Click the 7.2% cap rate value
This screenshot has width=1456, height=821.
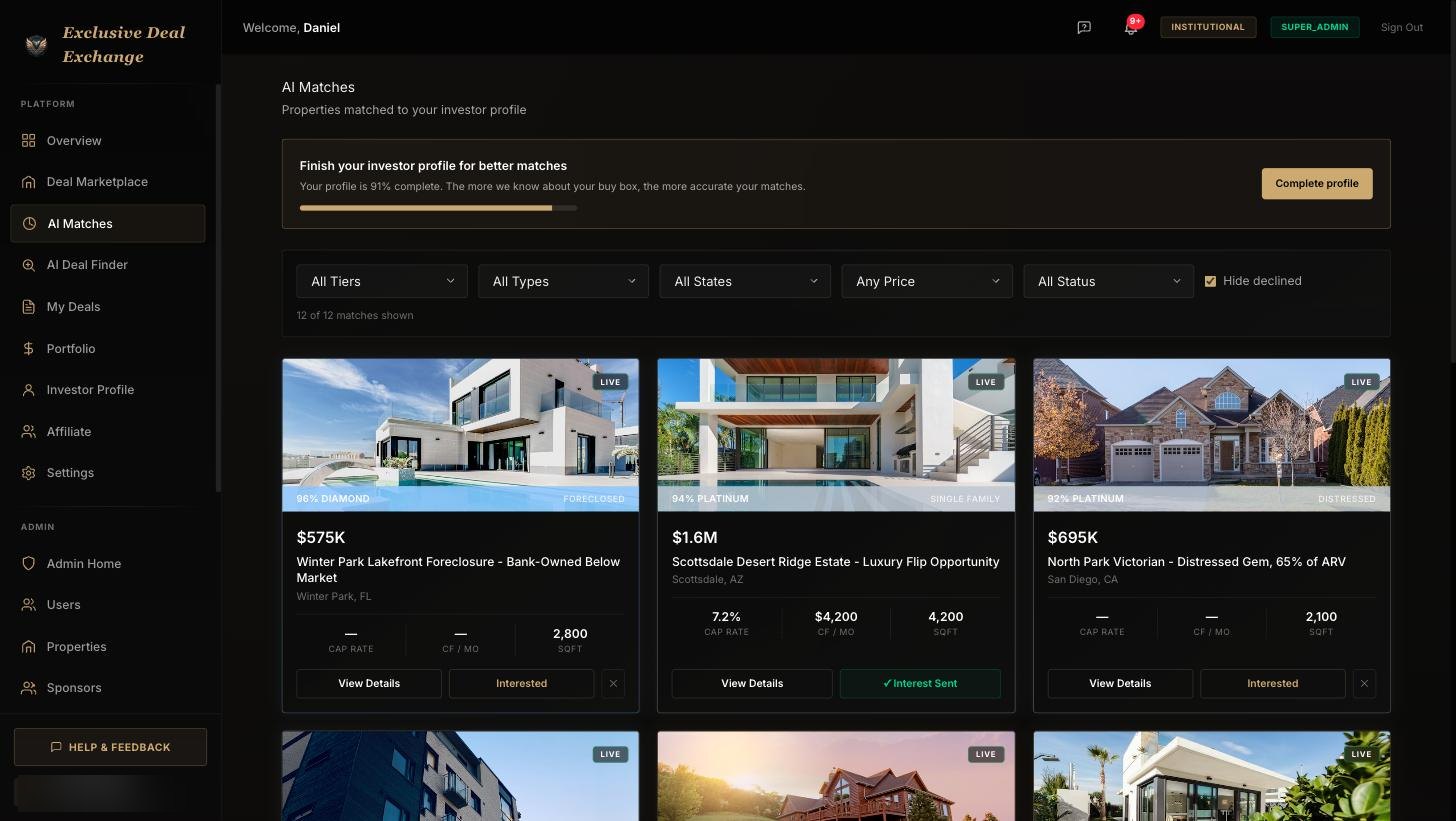pyautogui.click(x=726, y=617)
